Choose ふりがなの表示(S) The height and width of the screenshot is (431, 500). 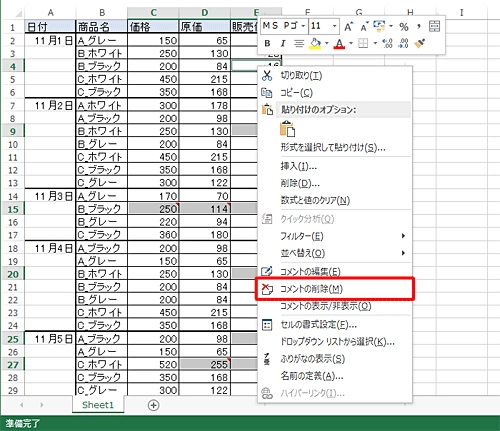[x=335, y=359]
